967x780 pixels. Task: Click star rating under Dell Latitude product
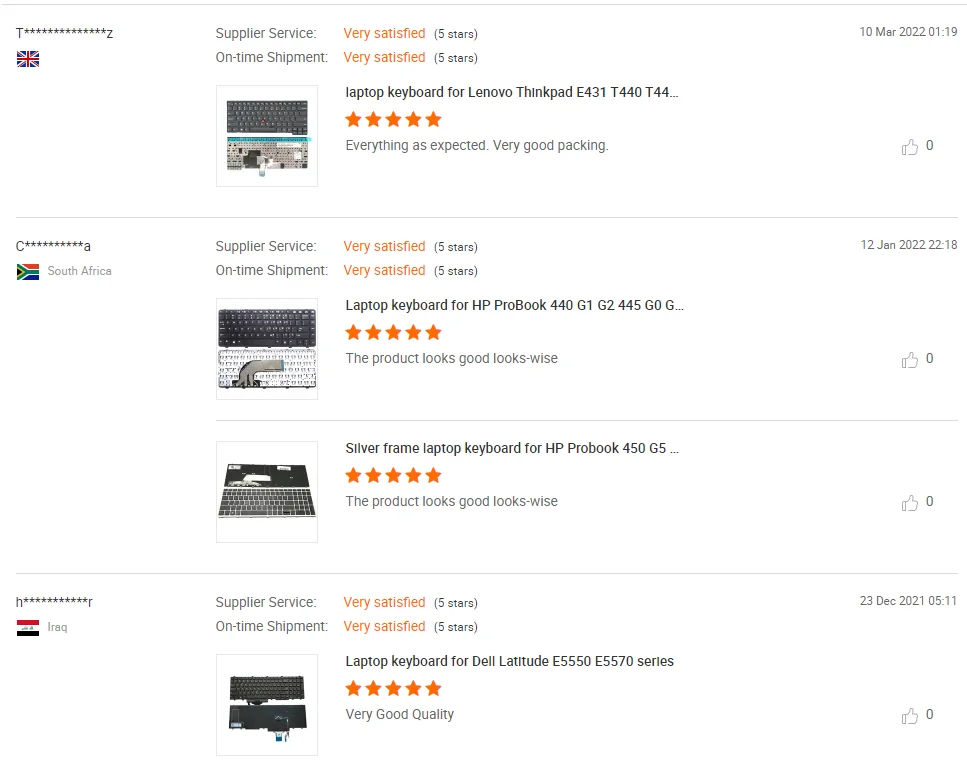(393, 688)
